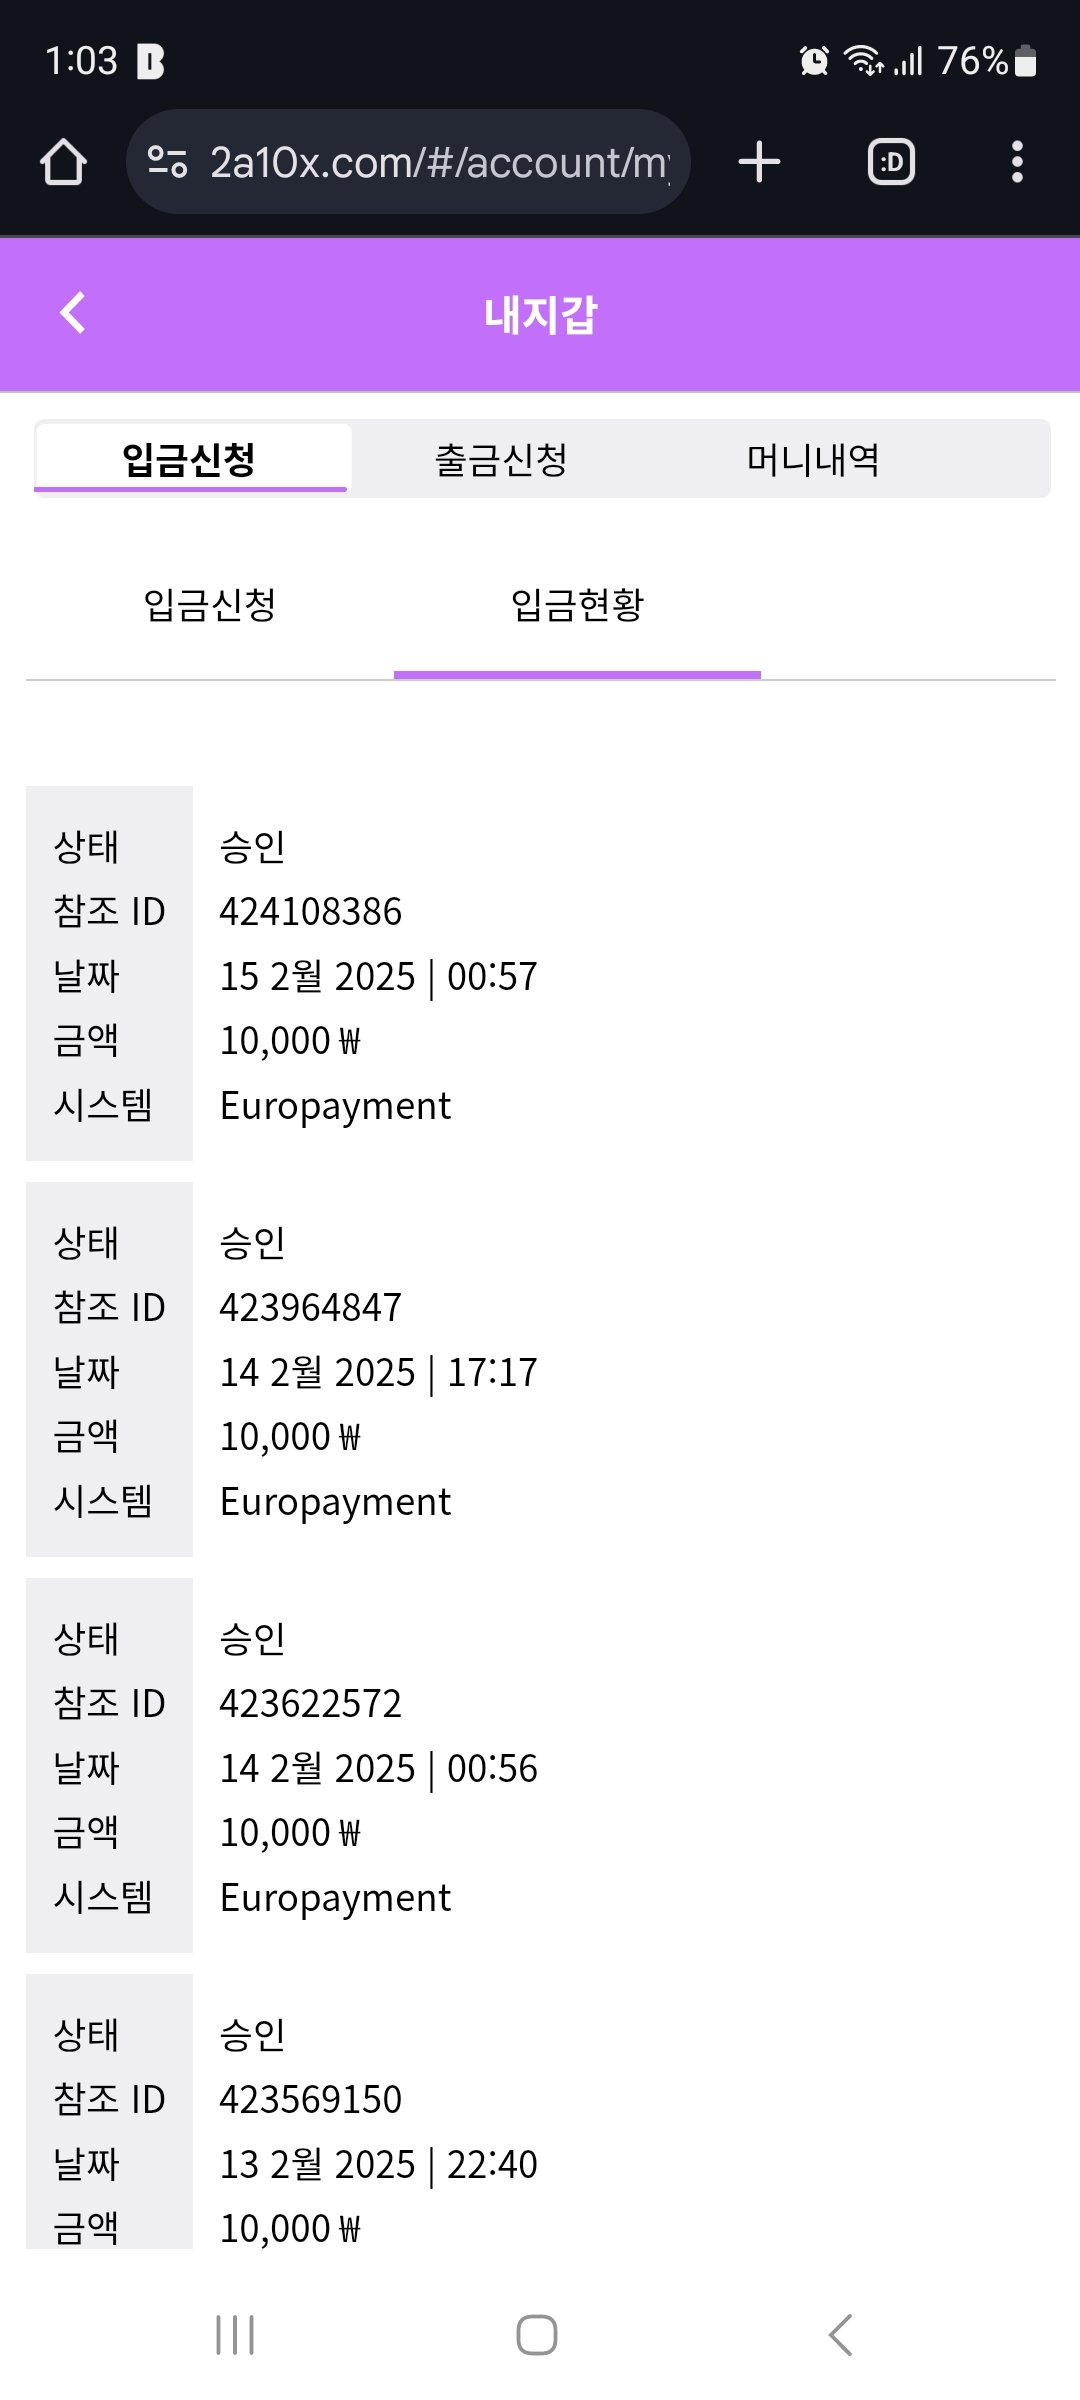Tap the browser home icon
This screenshot has height=2400, width=1080.
coord(63,162)
